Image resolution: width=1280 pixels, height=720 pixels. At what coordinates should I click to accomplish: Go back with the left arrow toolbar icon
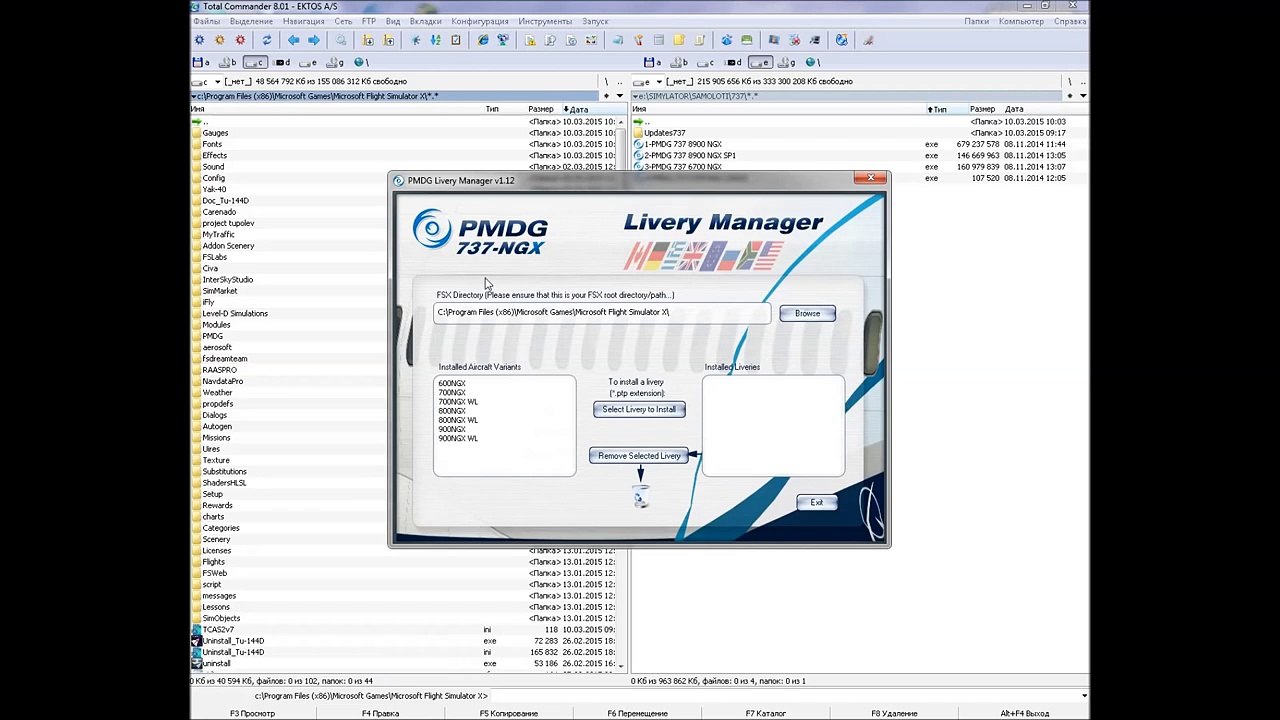(293, 40)
